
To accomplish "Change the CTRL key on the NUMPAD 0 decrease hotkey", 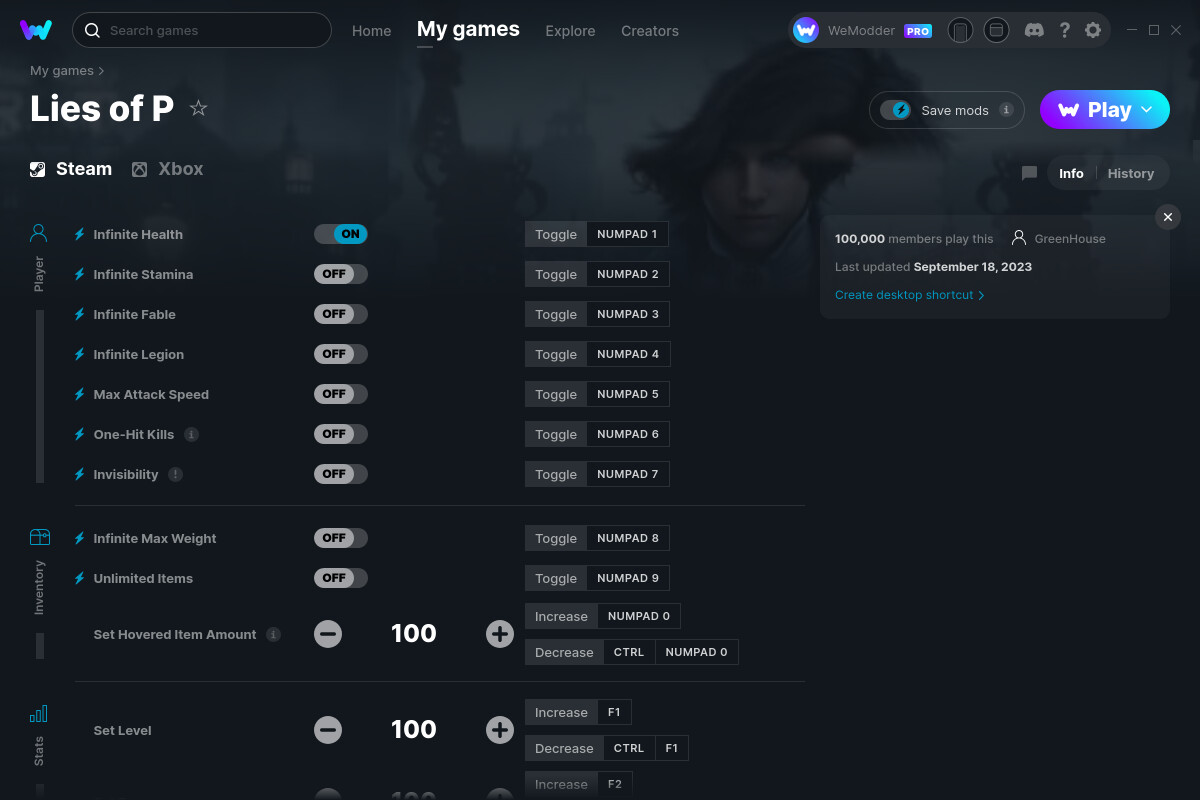I will click(629, 652).
